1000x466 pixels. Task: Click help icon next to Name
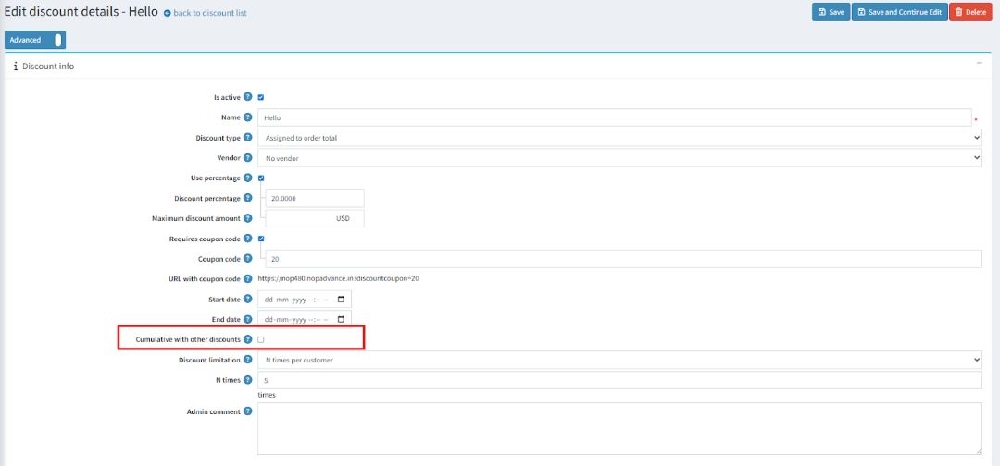pyautogui.click(x=248, y=117)
